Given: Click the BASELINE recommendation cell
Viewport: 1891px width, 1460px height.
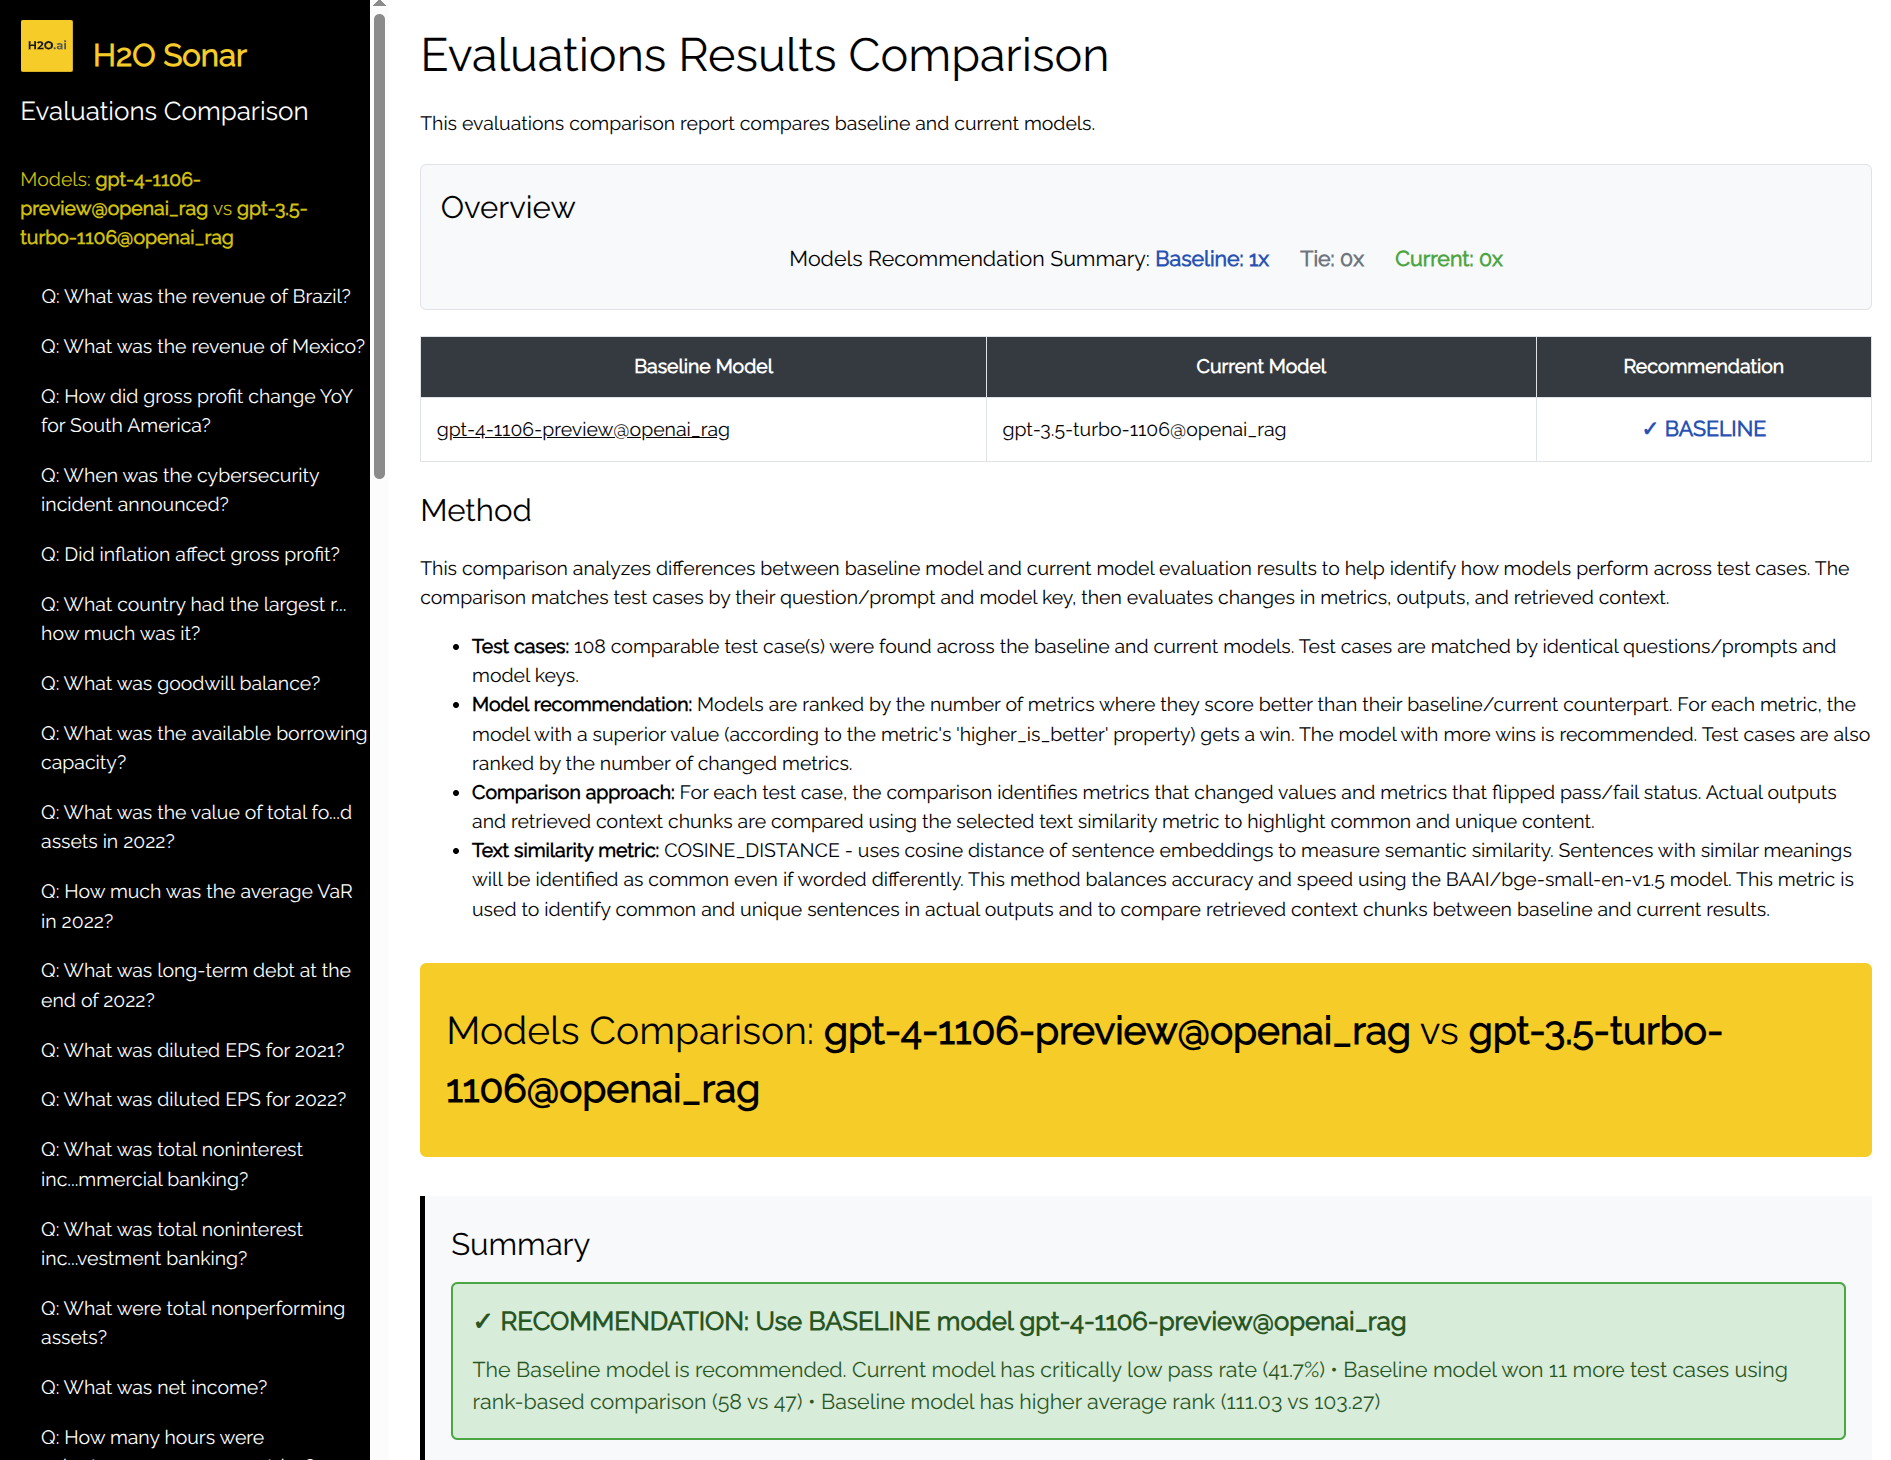Looking at the screenshot, I should pyautogui.click(x=1703, y=429).
